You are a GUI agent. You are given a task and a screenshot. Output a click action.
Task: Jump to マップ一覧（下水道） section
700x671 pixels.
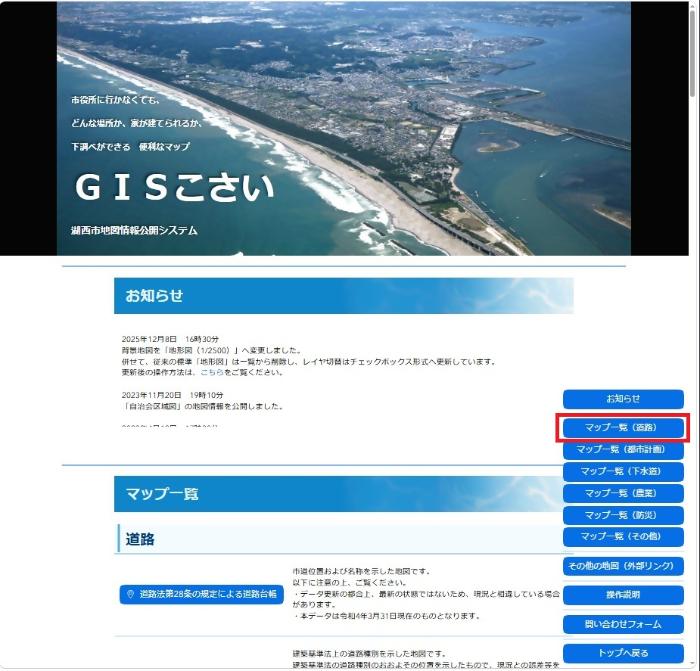(x=623, y=471)
